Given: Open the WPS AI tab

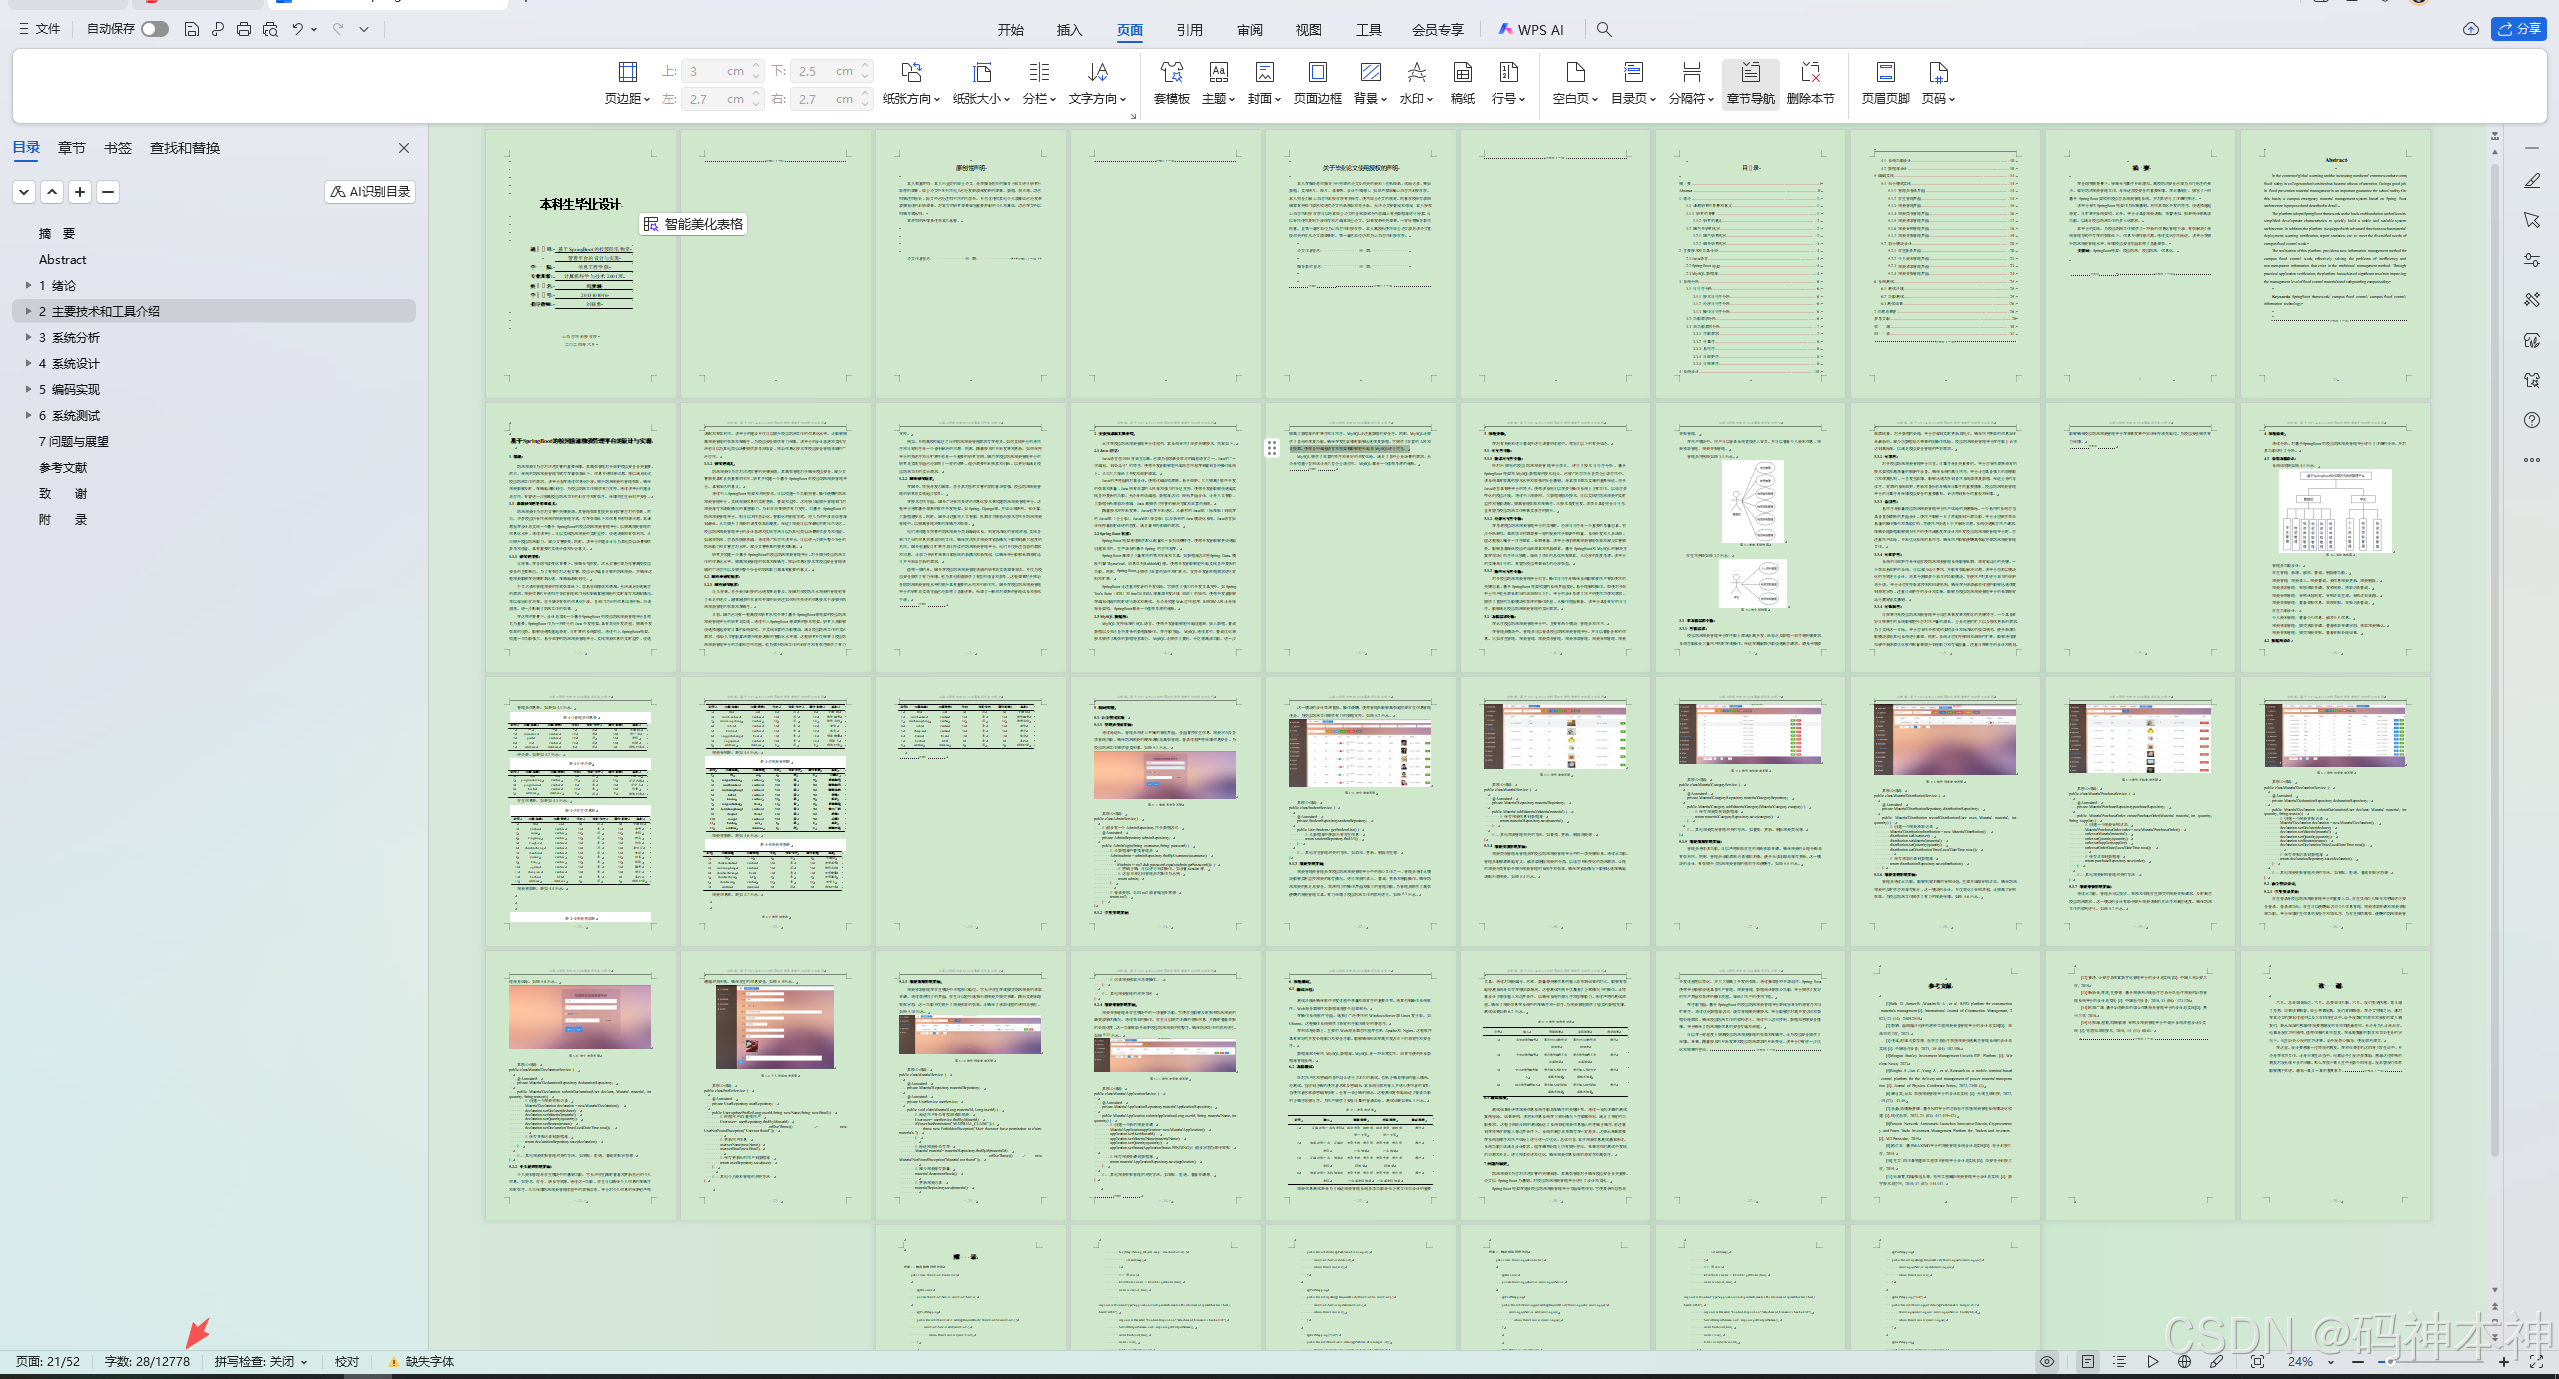Looking at the screenshot, I should click(x=1531, y=30).
